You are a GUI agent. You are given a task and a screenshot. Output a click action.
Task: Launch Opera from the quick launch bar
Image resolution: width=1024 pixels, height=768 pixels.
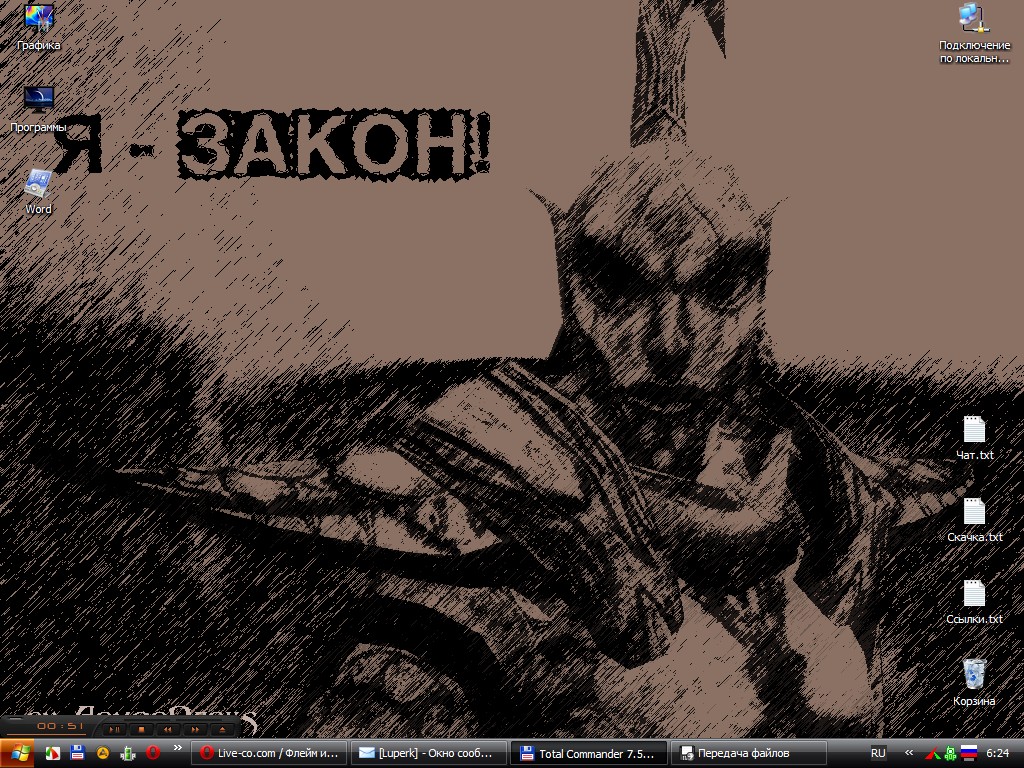153,753
